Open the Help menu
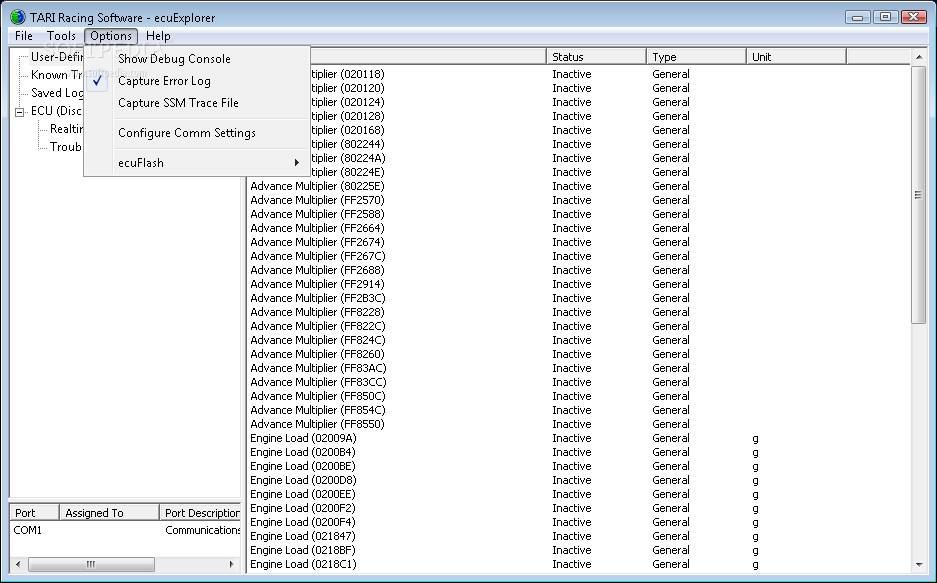 tap(158, 36)
